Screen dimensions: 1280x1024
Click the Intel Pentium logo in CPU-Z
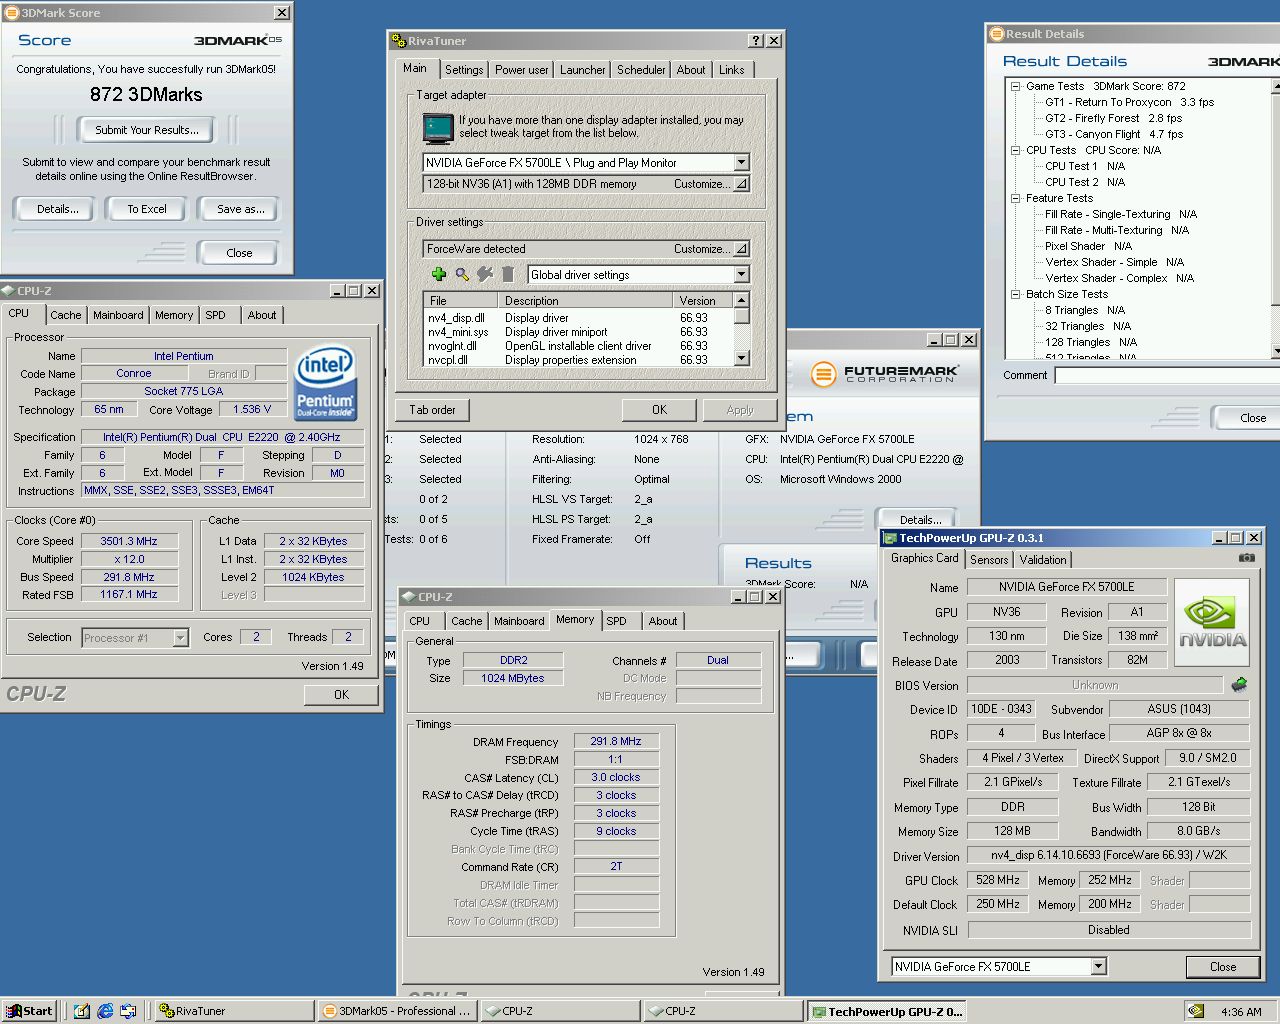[x=325, y=383]
